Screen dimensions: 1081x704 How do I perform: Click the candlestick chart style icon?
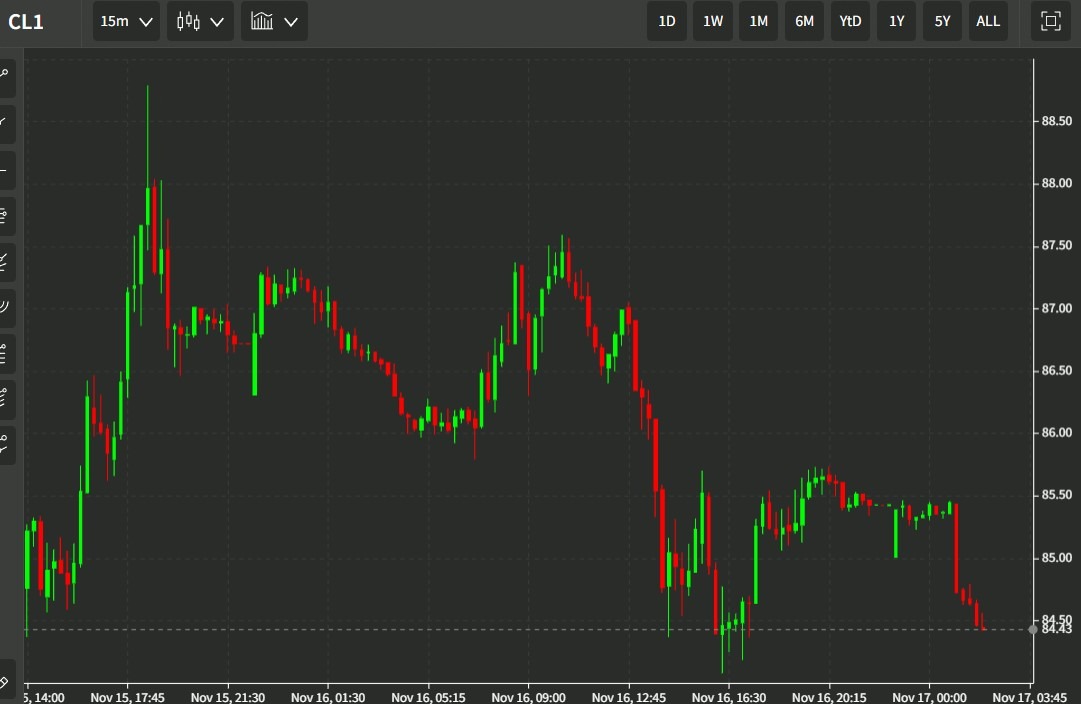pyautogui.click(x=191, y=21)
